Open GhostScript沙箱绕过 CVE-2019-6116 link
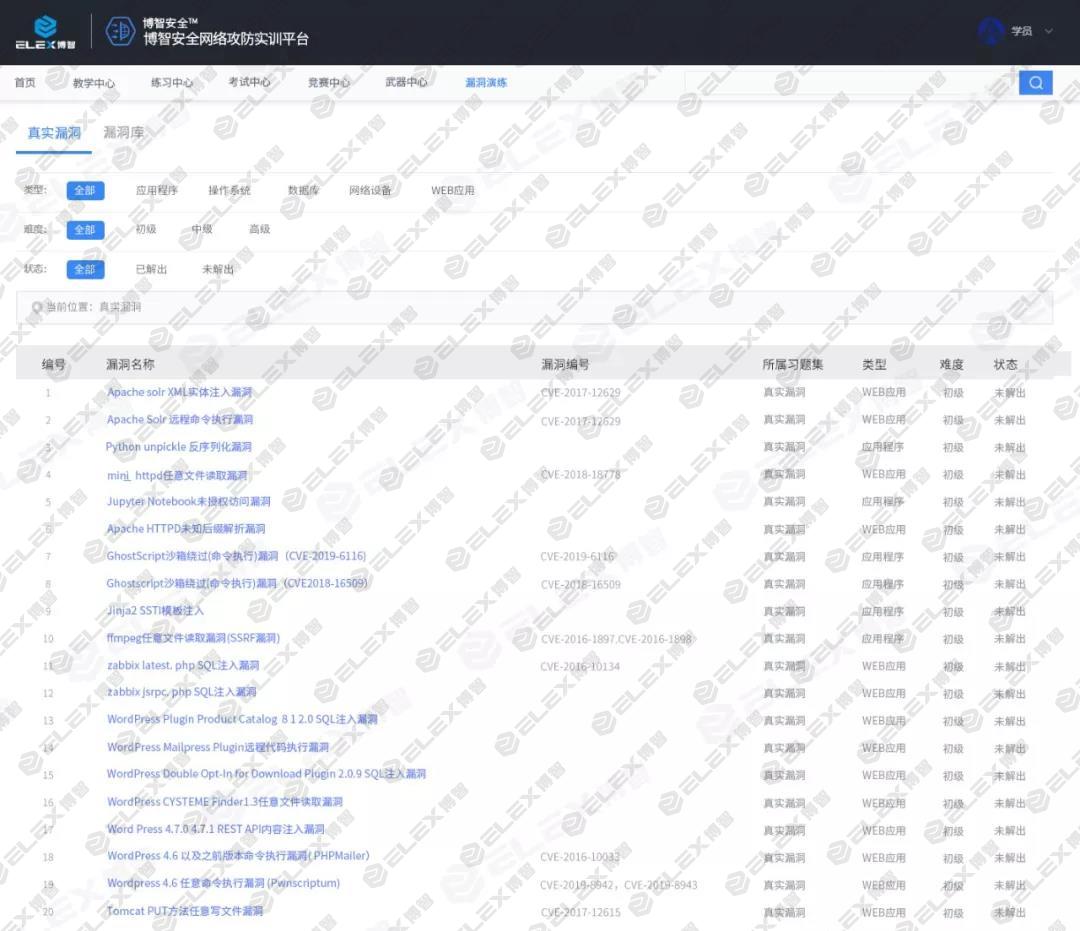Screen dimensions: 1080x931 (236, 556)
